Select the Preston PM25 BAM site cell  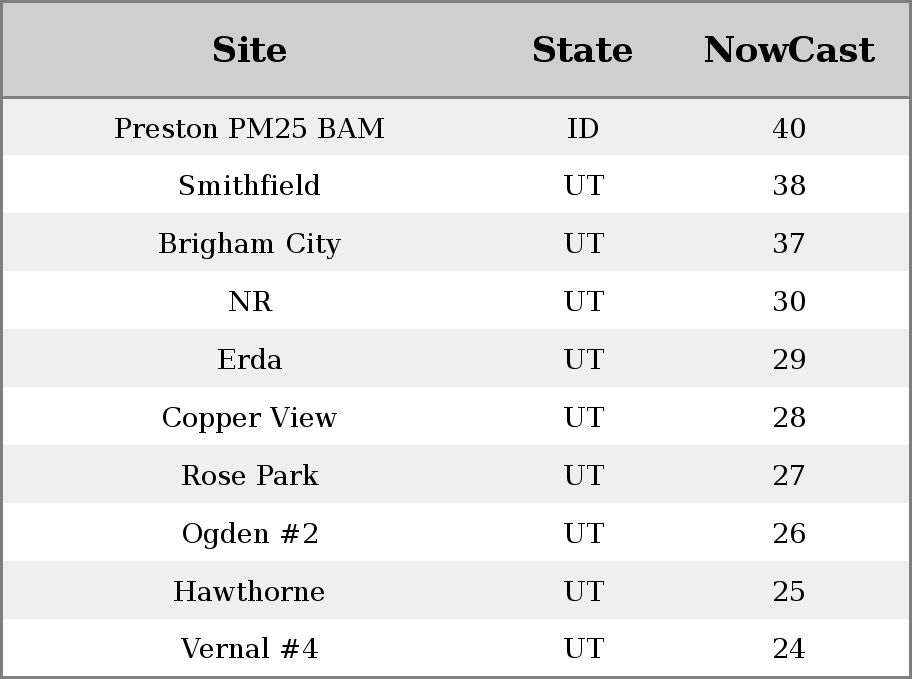249,129
